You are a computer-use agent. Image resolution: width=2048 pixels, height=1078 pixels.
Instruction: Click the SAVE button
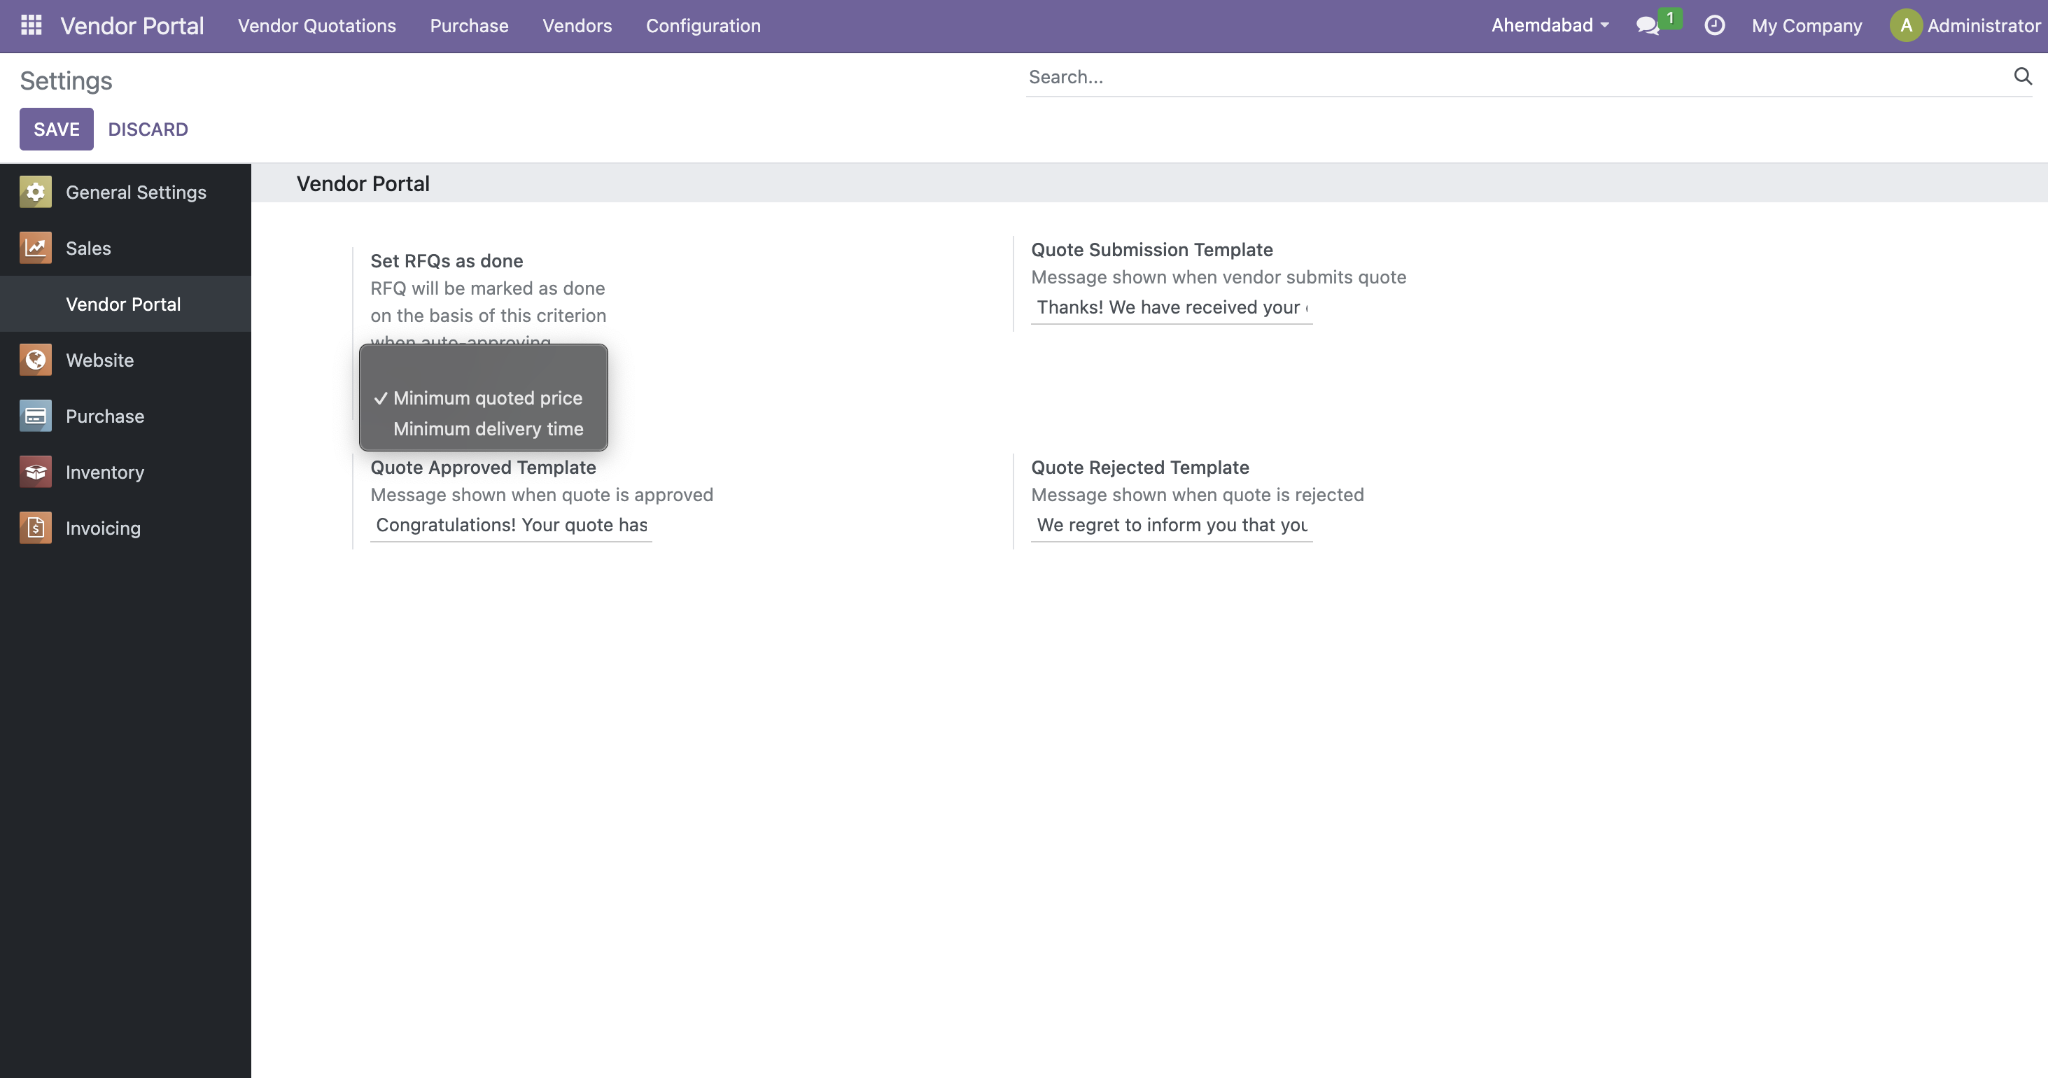(57, 129)
